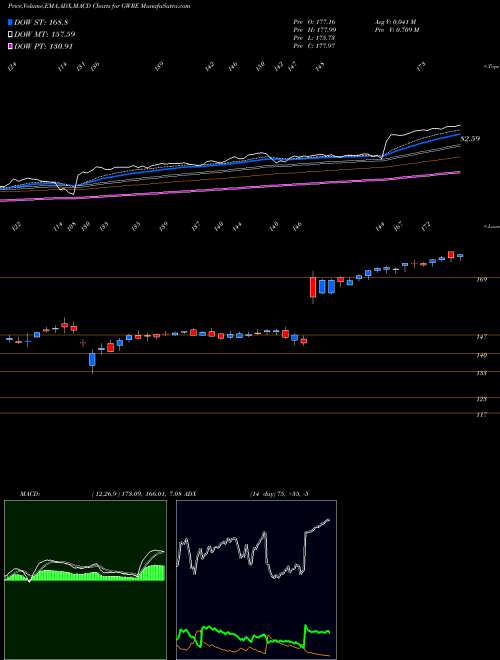Click the chart title for GWRE
Image resolution: width=500 pixels, height=660 pixels.
pos(99,6)
